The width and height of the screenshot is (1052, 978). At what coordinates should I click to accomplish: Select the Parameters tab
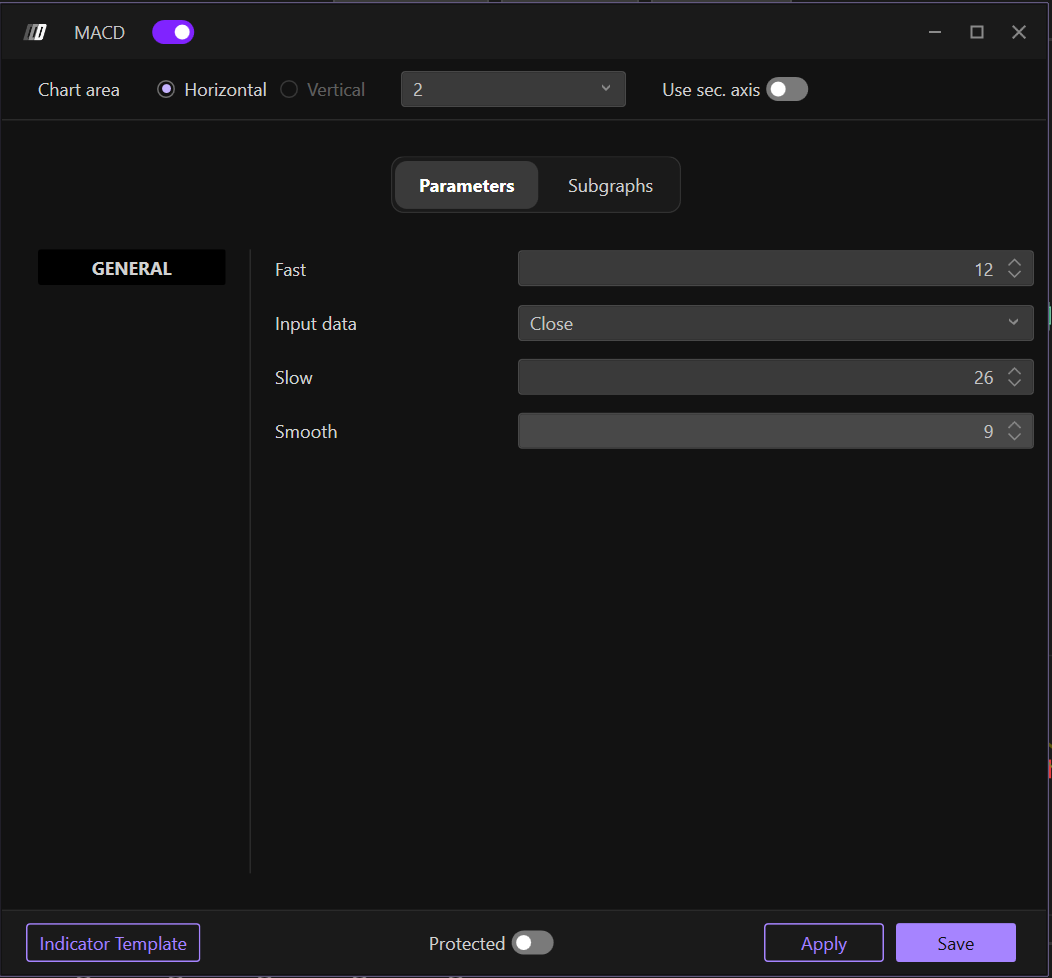point(467,185)
